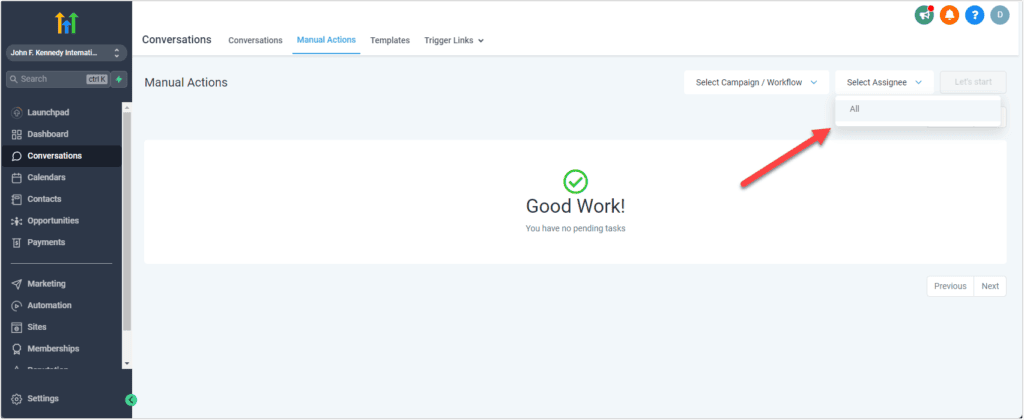This screenshot has width=1024, height=420.
Task: Click the Dashboard grid icon
Action: point(17,134)
